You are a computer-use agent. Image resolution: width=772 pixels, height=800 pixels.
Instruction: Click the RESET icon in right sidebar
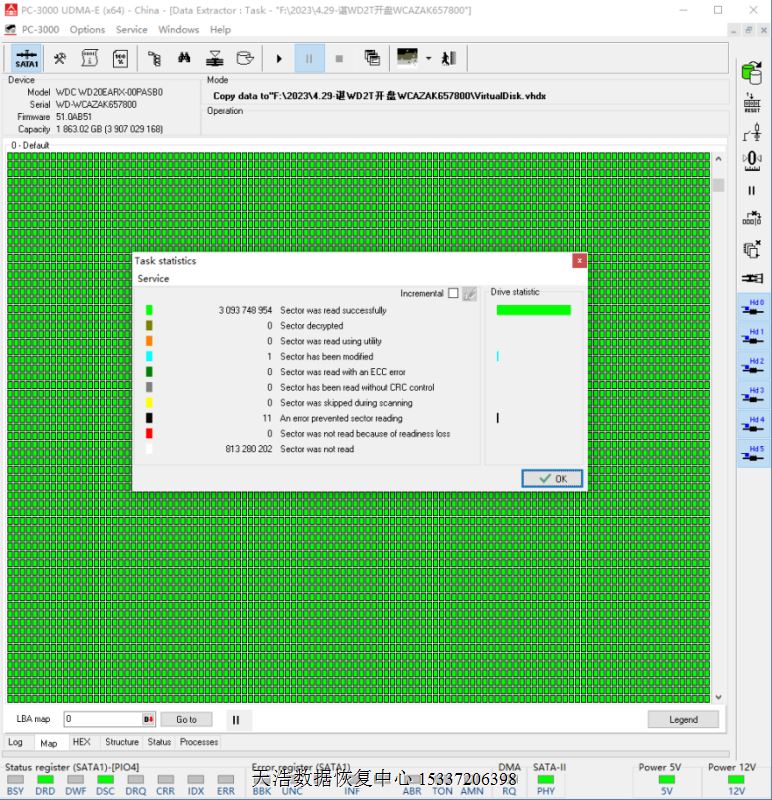(x=751, y=103)
